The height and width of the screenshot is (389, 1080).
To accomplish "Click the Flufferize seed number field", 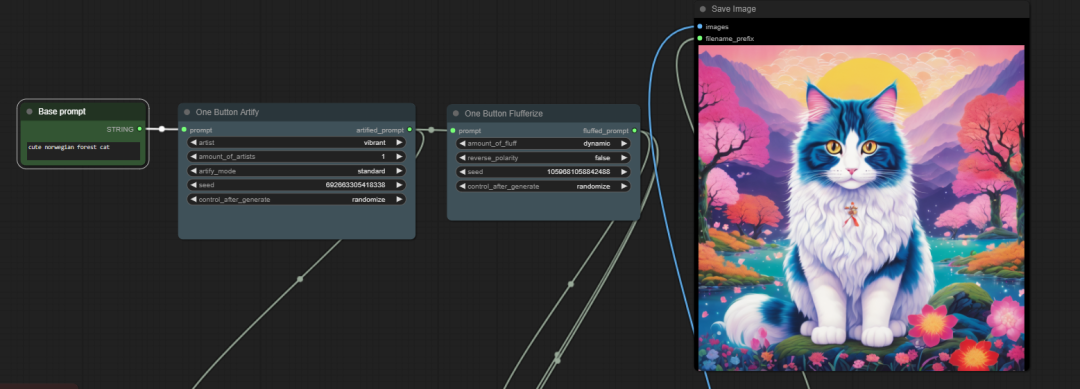I will tap(543, 171).
